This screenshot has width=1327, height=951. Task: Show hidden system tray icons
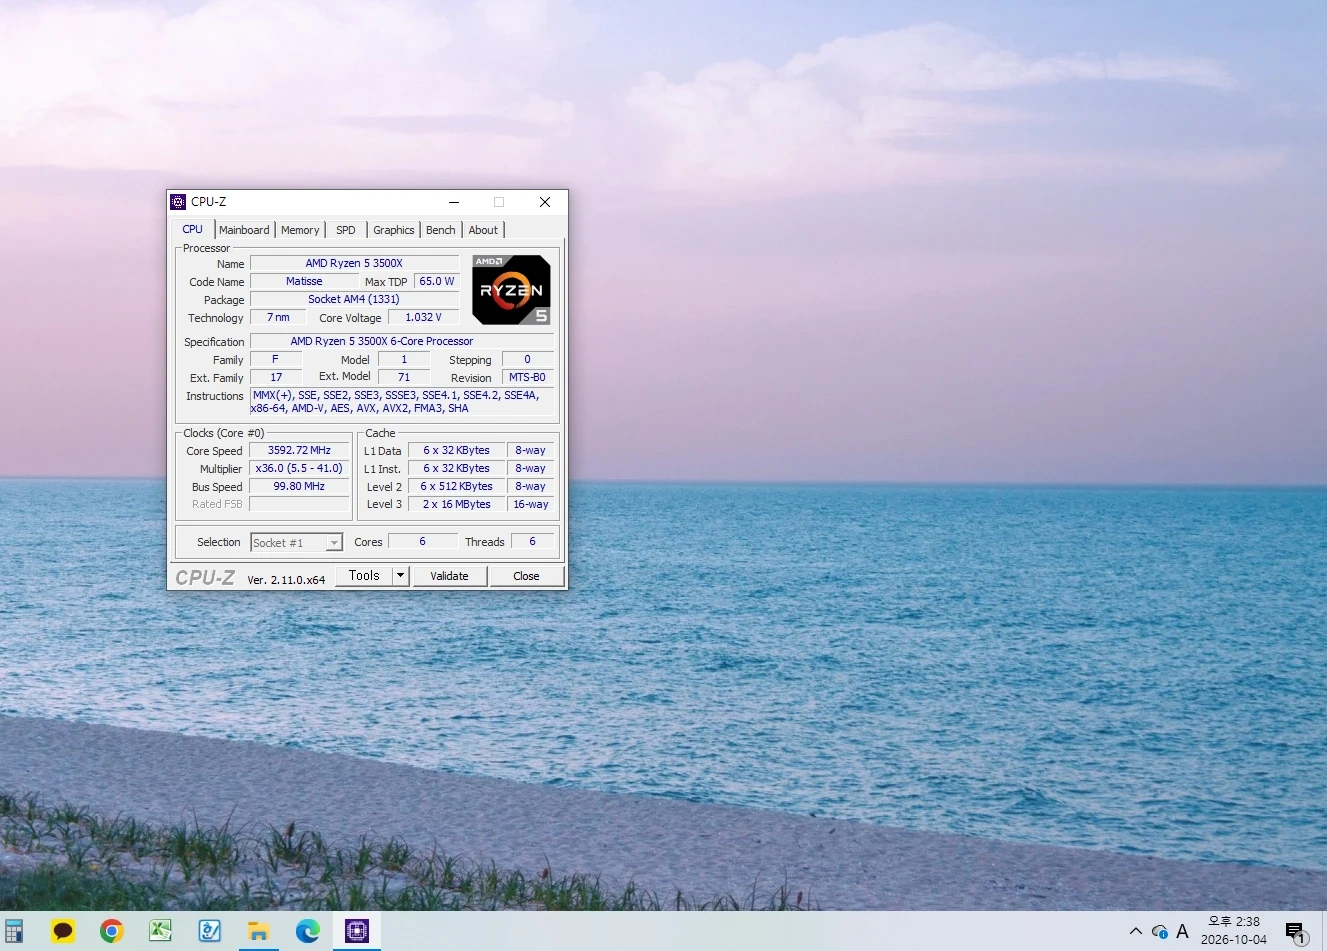pos(1136,931)
